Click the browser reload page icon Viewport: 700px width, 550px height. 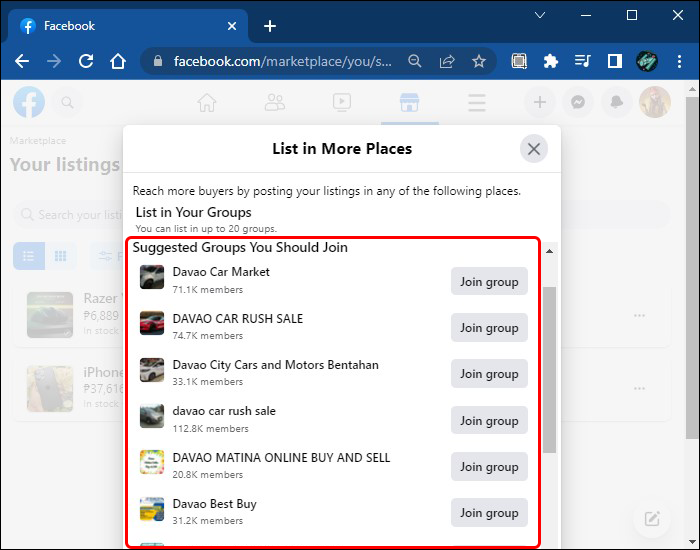pyautogui.click(x=86, y=61)
